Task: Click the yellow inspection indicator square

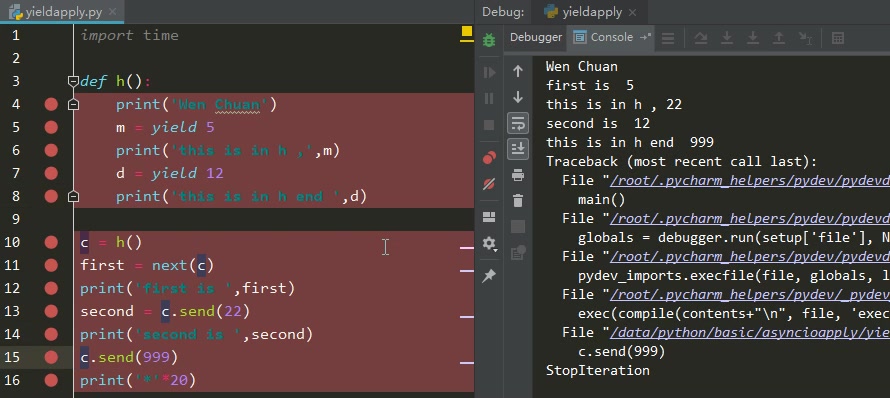Action: (x=467, y=32)
